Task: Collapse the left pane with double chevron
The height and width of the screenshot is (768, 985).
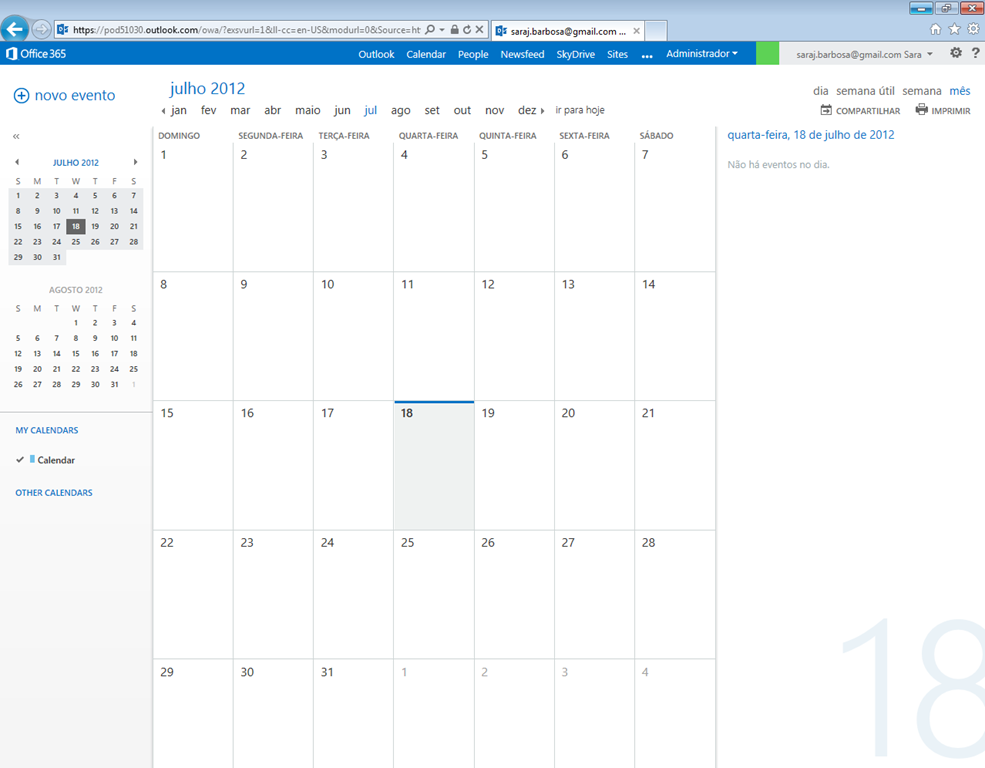Action: [x=16, y=136]
